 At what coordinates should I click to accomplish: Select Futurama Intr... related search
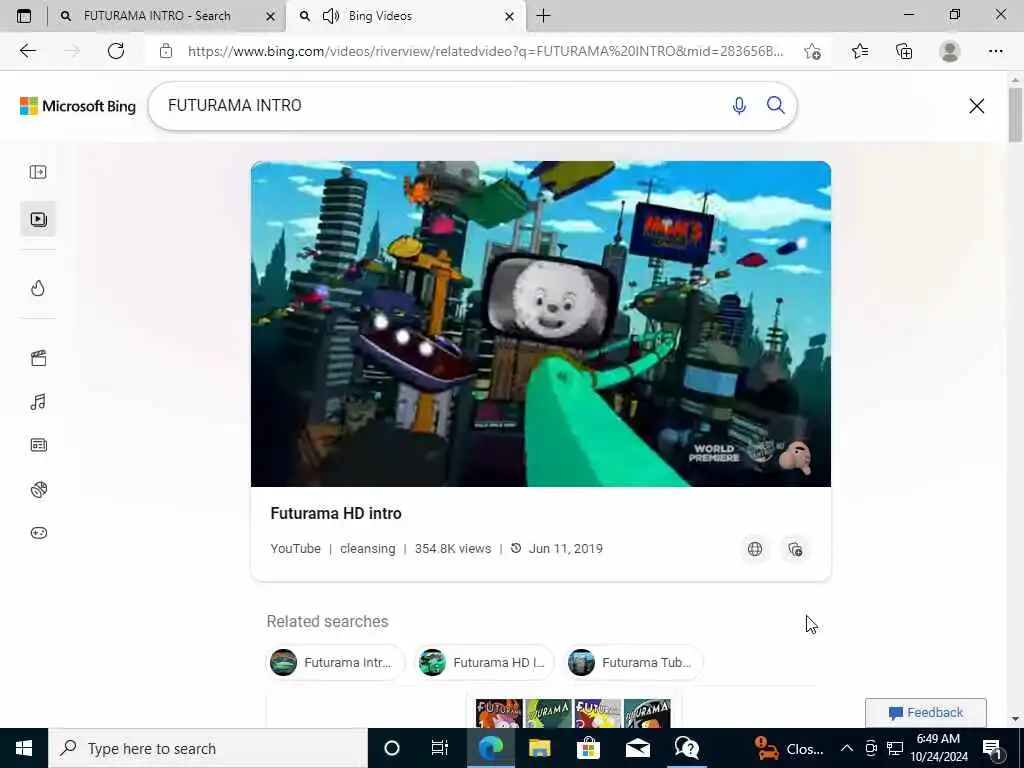click(335, 662)
